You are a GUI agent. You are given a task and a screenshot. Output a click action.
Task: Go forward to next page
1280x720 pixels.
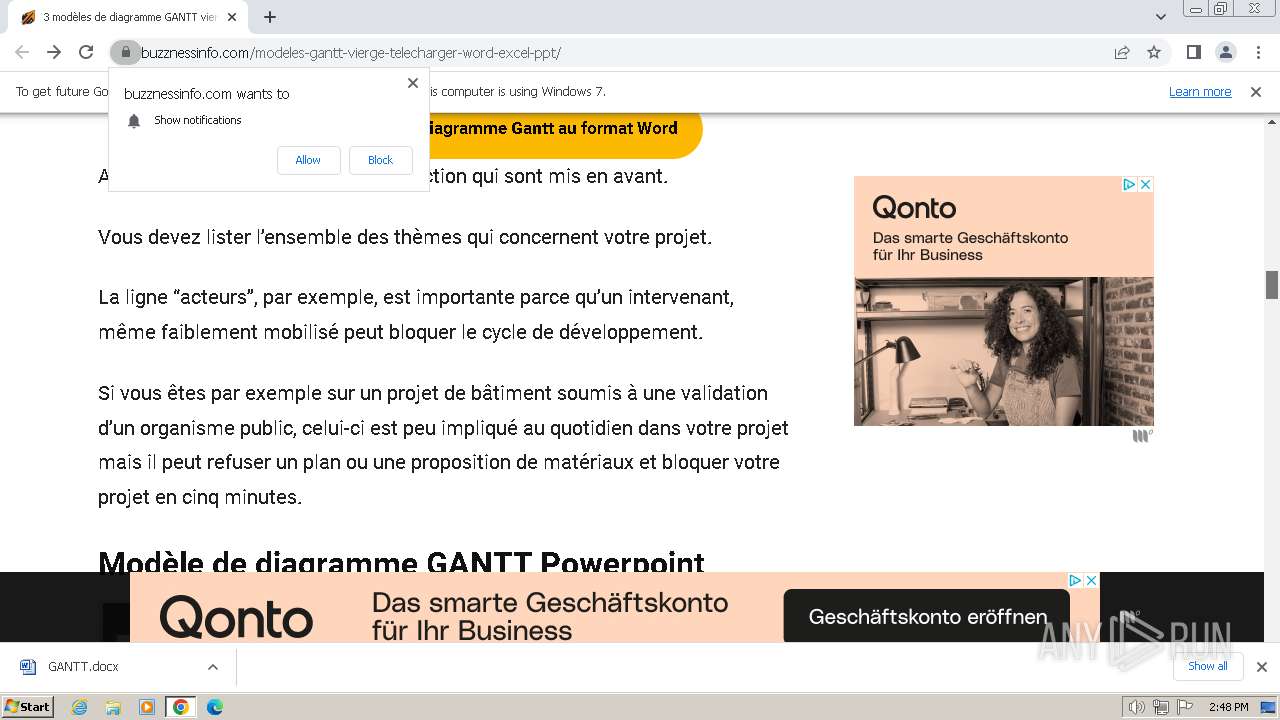(x=54, y=52)
